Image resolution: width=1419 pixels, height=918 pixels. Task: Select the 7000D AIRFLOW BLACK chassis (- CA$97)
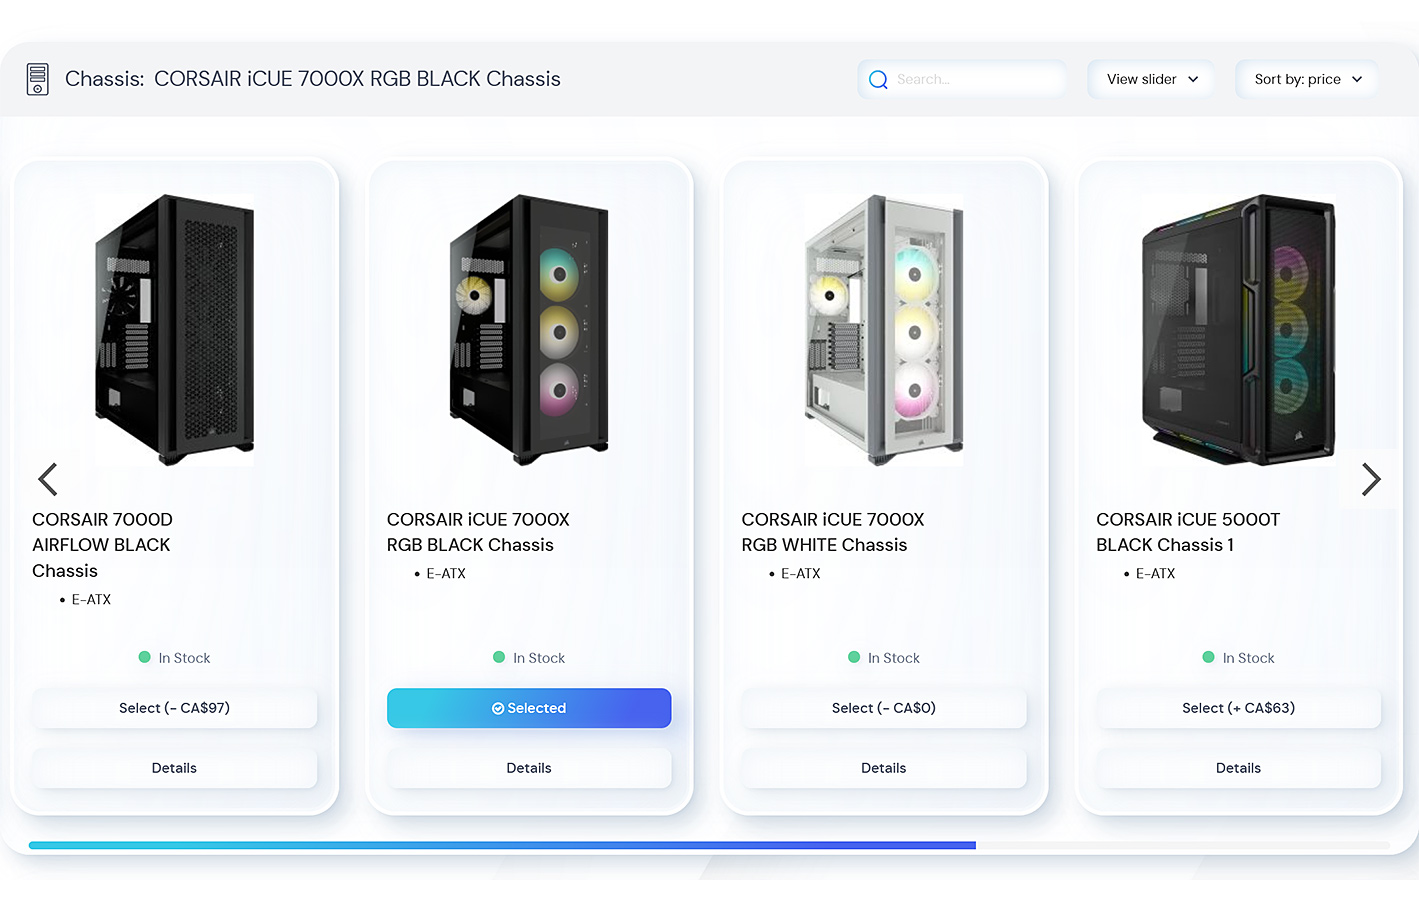click(174, 708)
